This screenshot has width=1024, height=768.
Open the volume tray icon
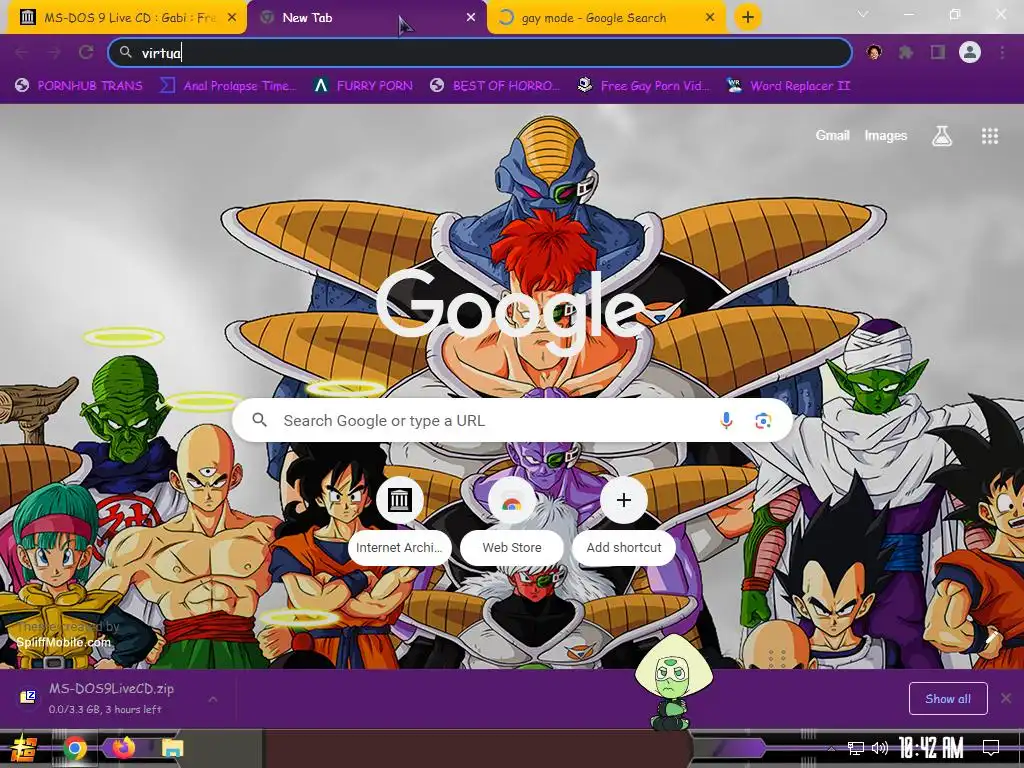coord(880,748)
